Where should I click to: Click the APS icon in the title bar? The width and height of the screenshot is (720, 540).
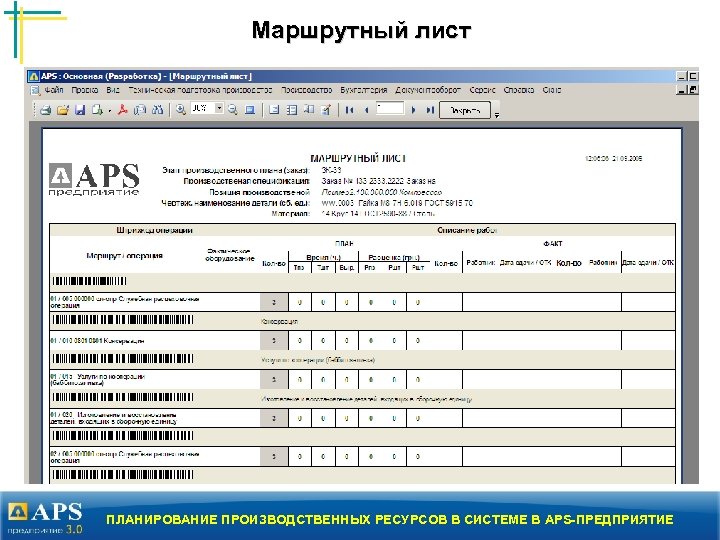point(34,76)
